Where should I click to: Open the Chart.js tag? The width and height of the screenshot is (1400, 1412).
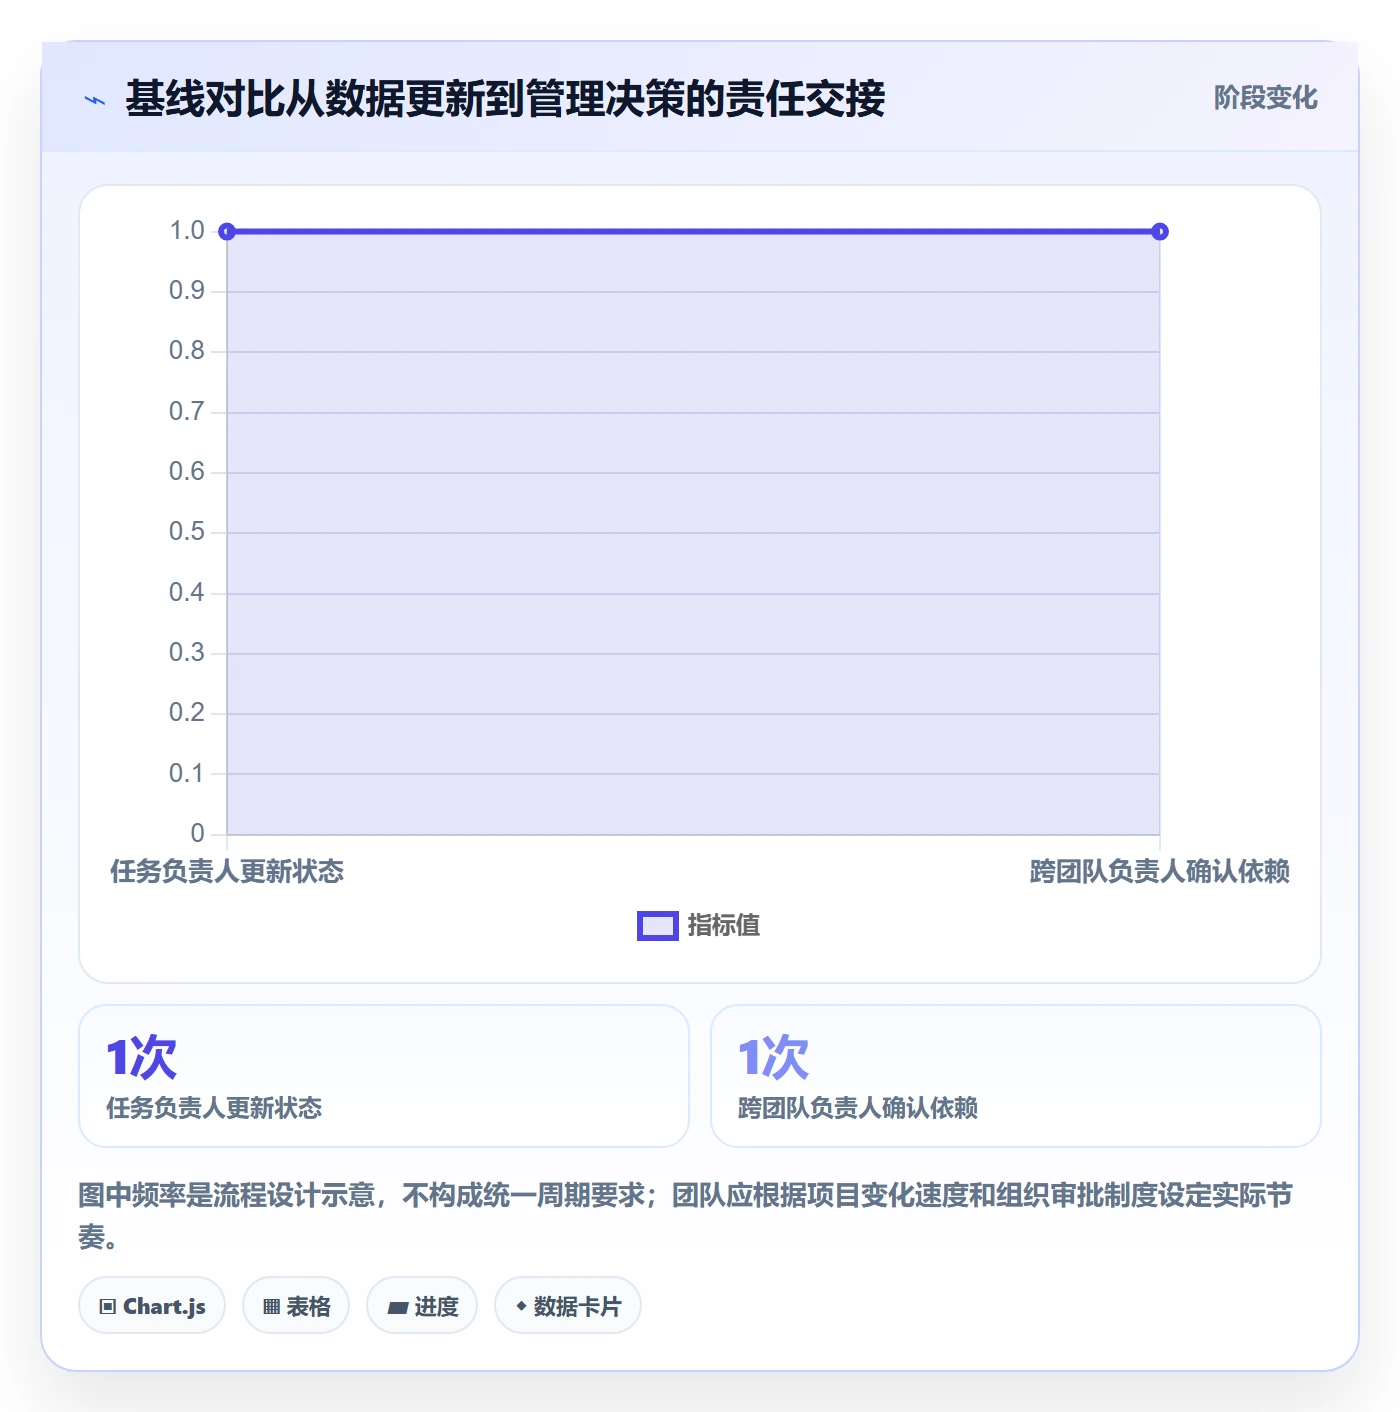pyautogui.click(x=152, y=1306)
